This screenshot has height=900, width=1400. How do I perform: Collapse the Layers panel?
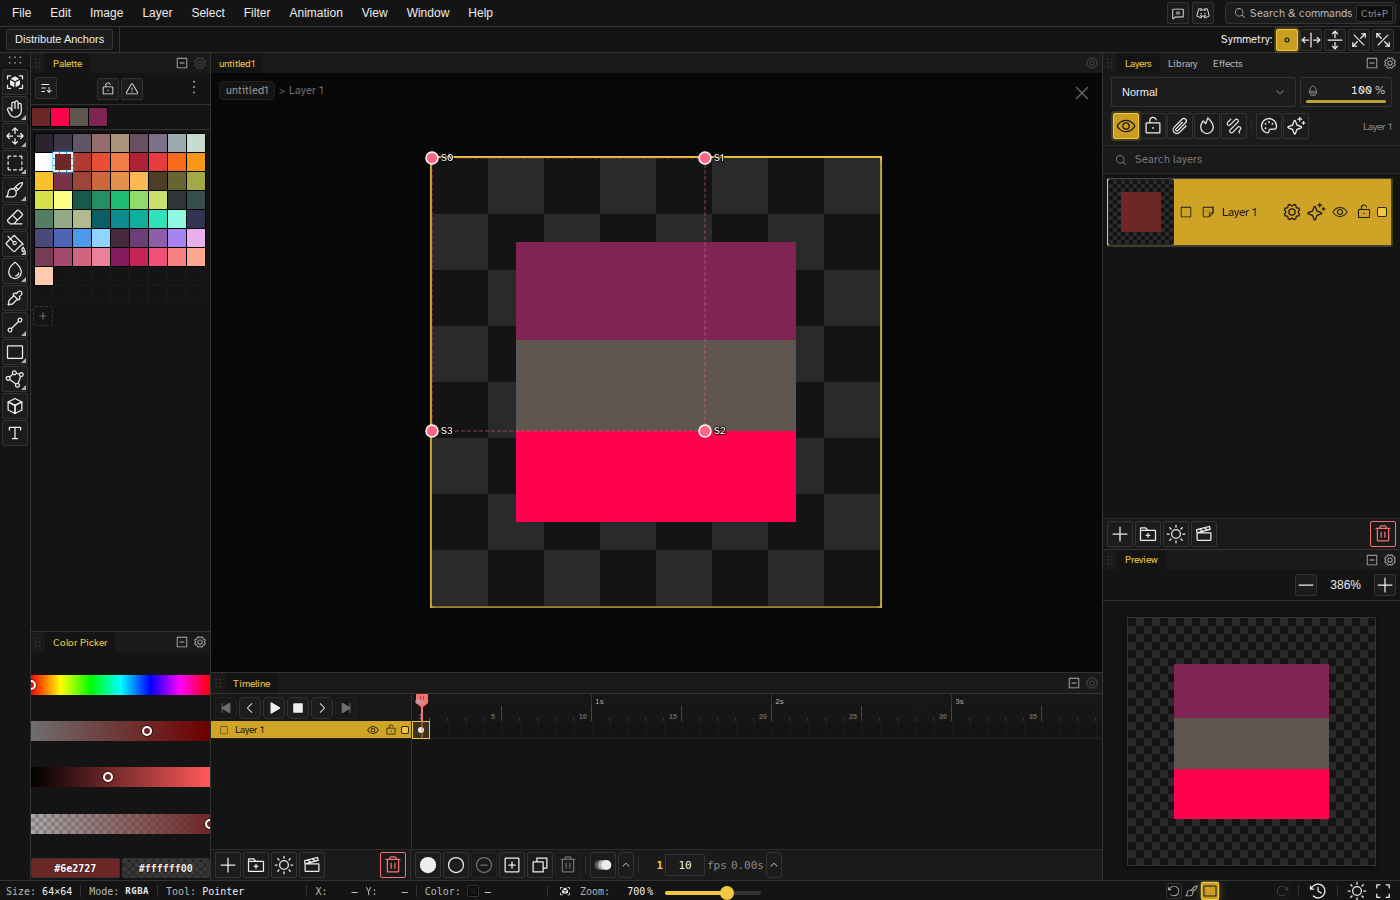[1372, 63]
